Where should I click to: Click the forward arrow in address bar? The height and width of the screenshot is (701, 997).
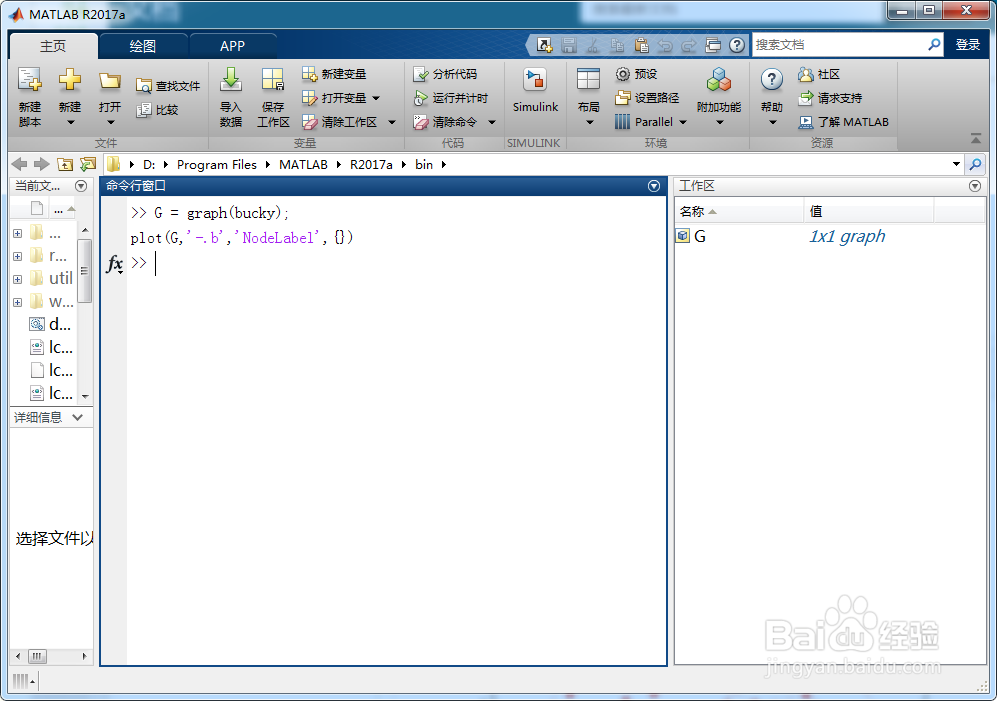42,165
